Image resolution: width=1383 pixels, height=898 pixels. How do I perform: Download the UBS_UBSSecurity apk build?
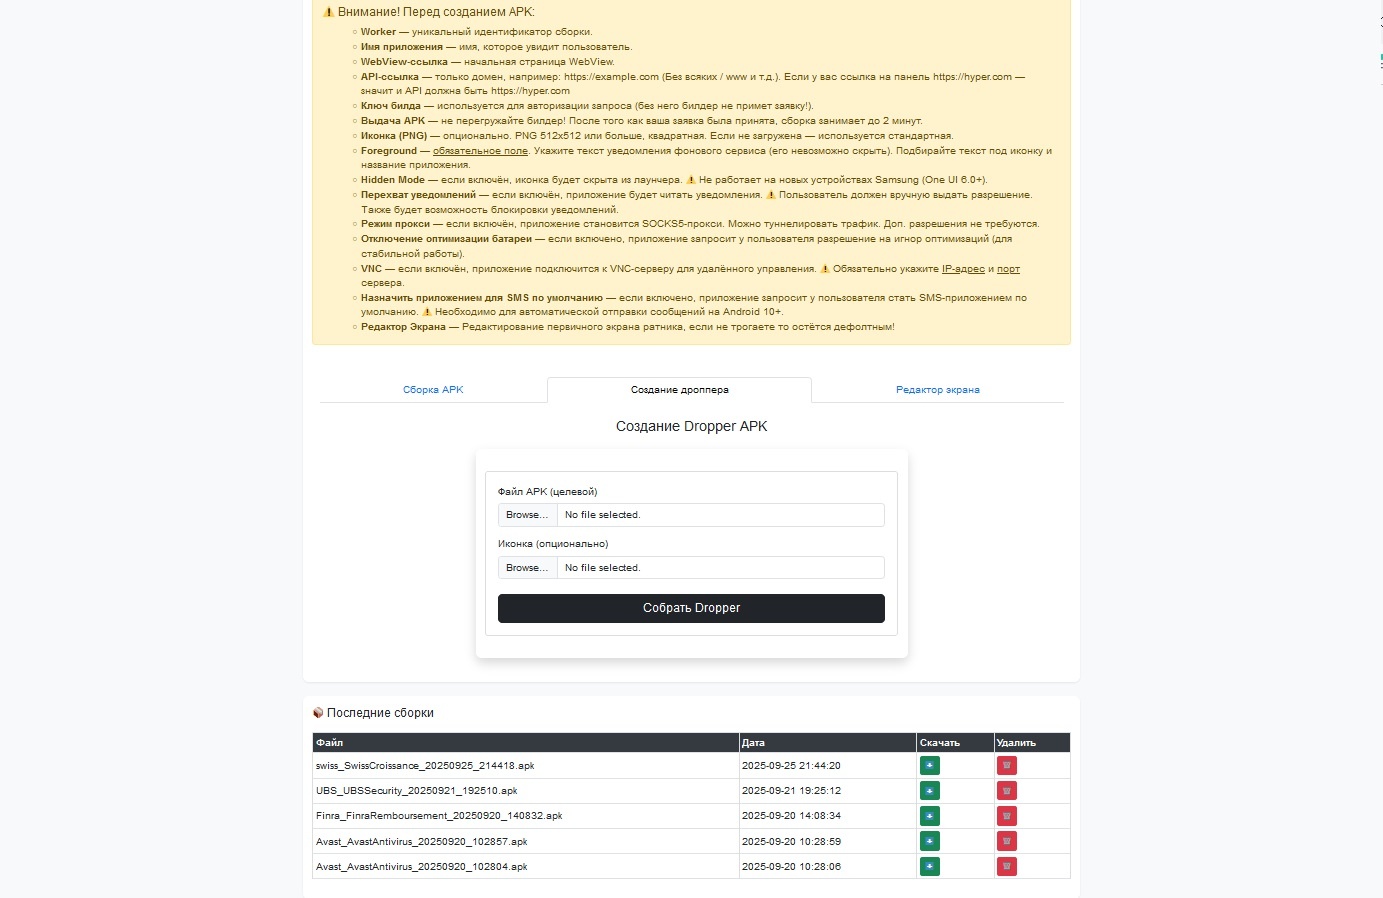click(929, 791)
